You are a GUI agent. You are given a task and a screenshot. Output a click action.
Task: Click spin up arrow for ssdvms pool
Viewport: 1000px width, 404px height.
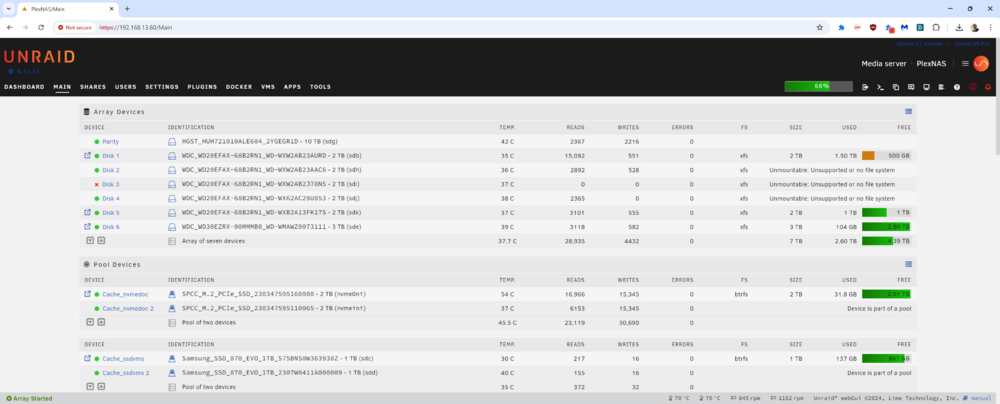[101, 387]
